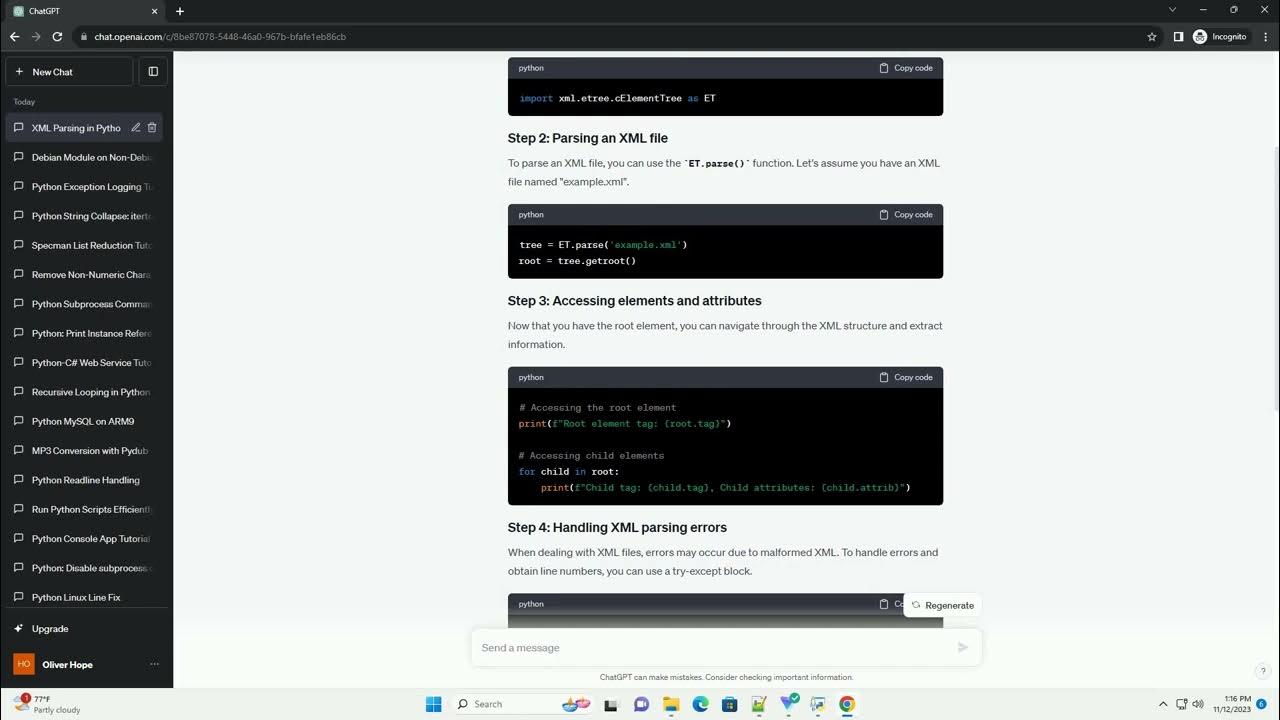The width and height of the screenshot is (1280, 720).
Task: Delete the XML Parsing chat with the trash icon
Action: coord(152,128)
